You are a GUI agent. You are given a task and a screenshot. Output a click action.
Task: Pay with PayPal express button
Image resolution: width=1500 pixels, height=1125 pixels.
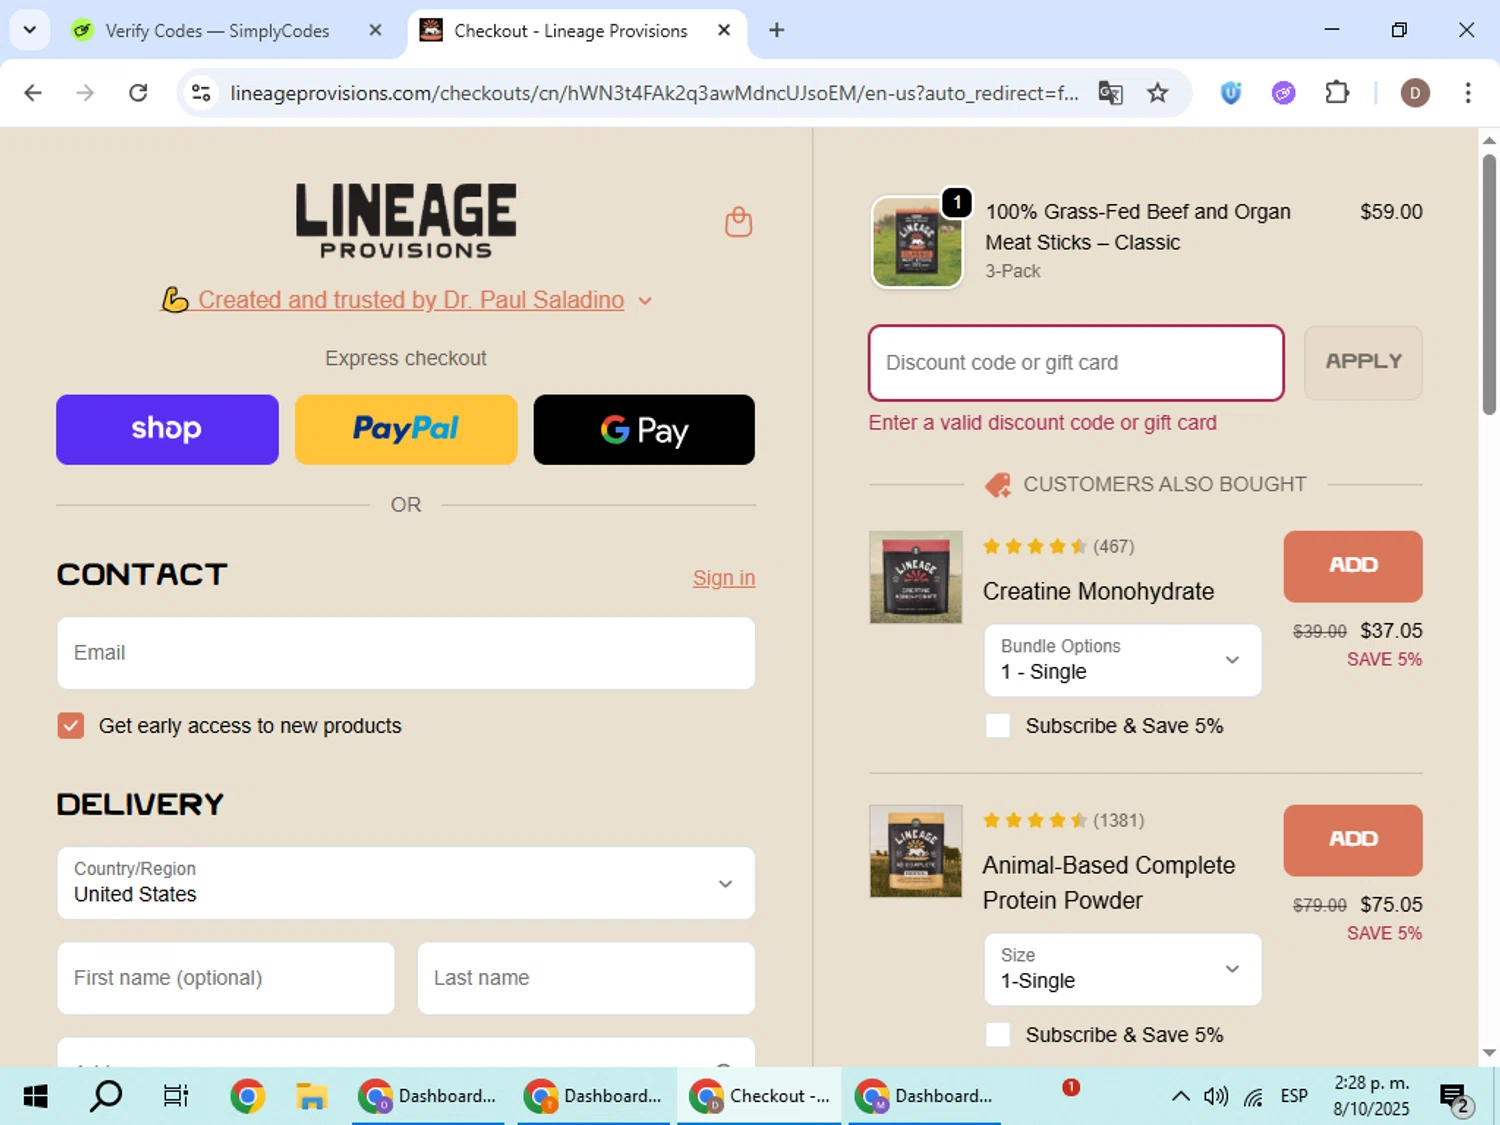(x=406, y=430)
